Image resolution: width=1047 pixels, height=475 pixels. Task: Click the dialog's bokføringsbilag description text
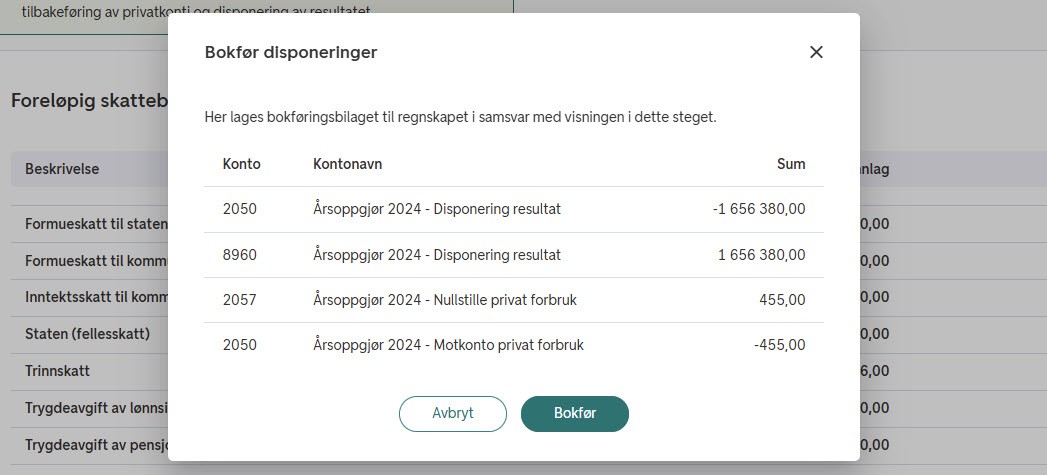(x=460, y=117)
